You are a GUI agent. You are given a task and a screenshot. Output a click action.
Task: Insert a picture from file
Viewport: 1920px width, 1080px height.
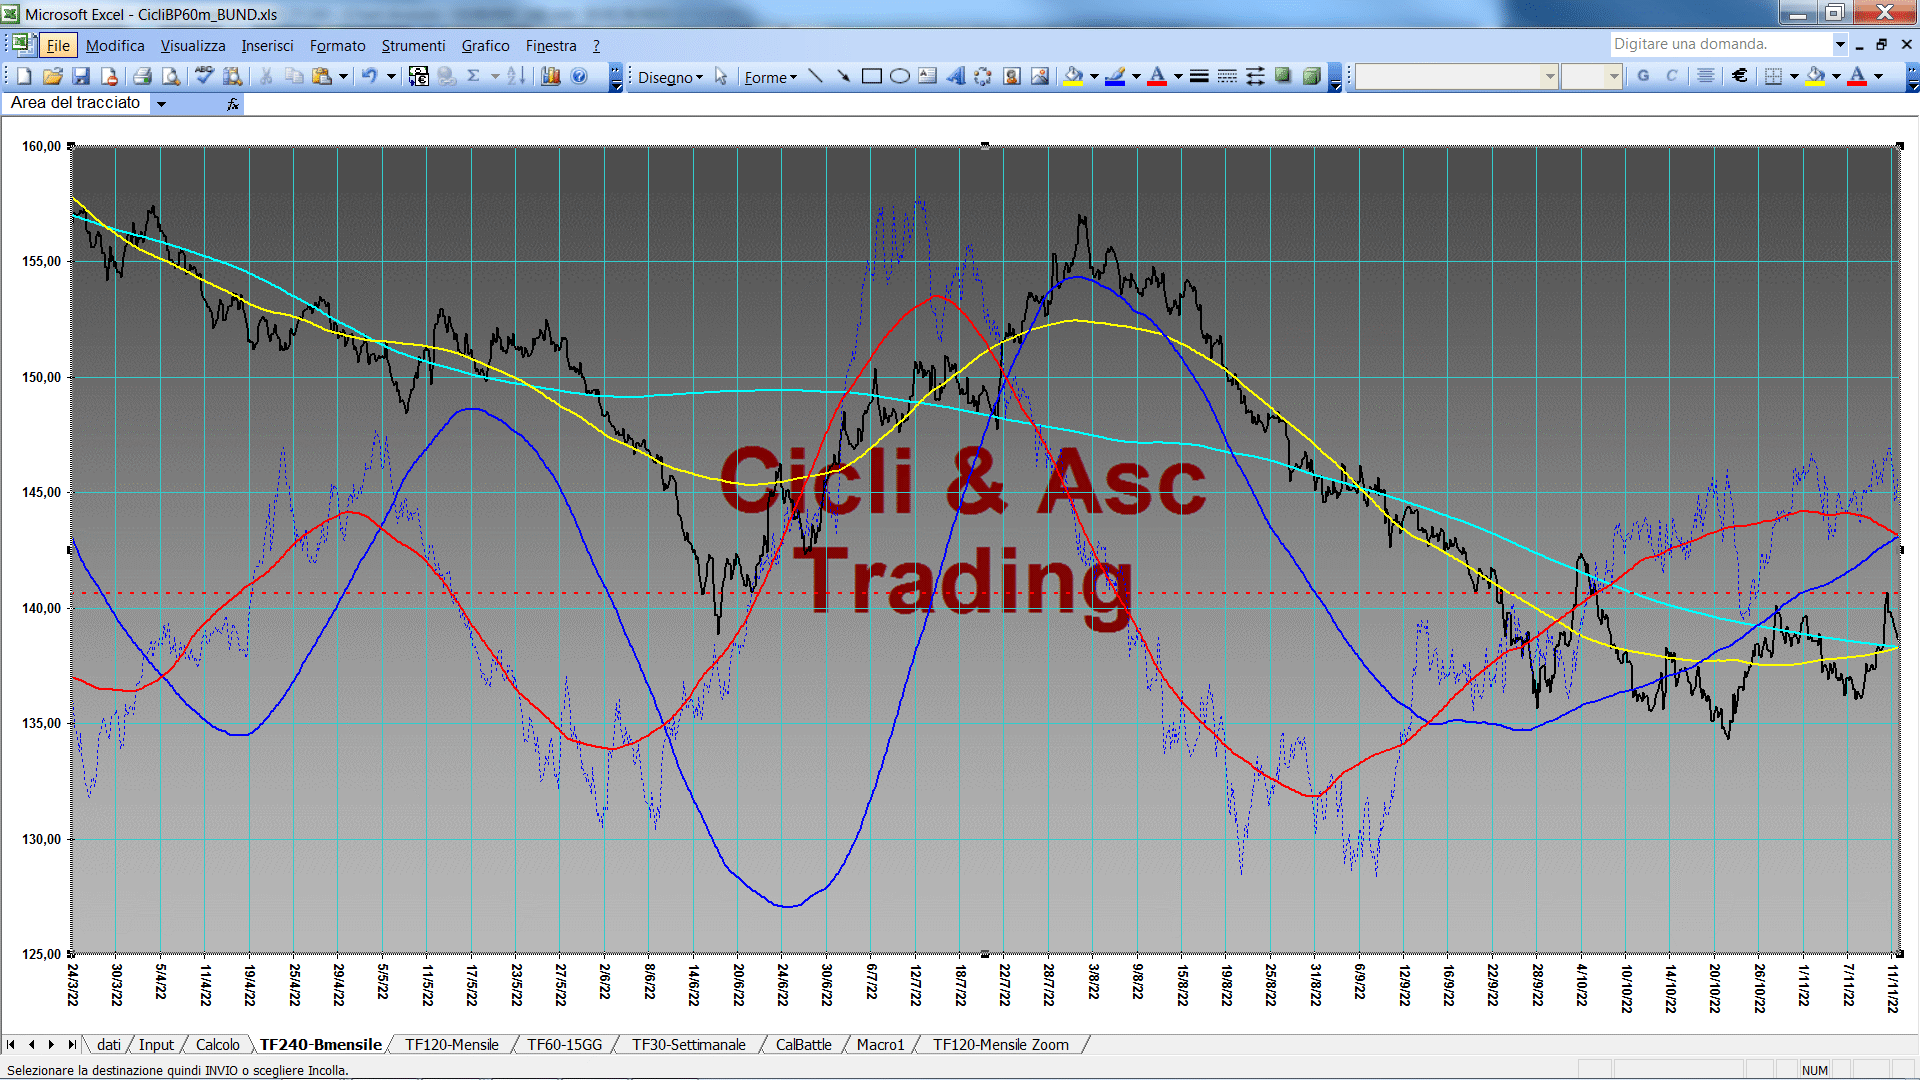1040,76
